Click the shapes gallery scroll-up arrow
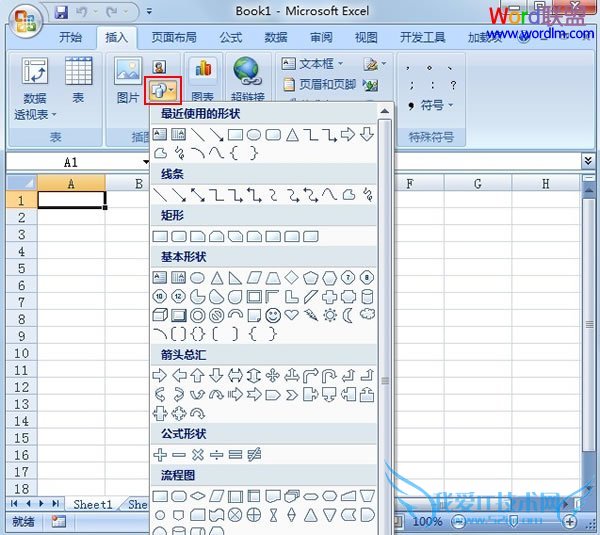This screenshot has height=535, width=600. click(x=385, y=111)
